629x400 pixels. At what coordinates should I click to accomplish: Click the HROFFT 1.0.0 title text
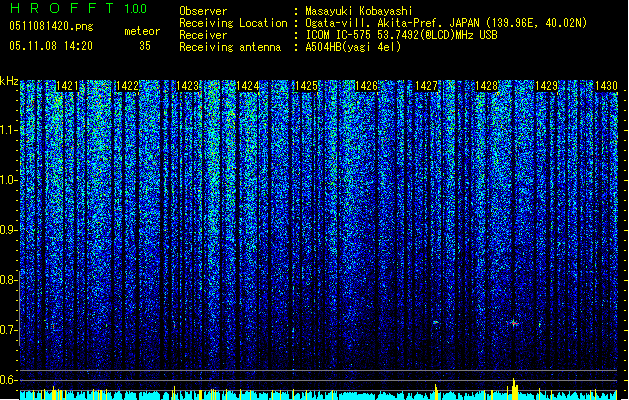click(79, 8)
